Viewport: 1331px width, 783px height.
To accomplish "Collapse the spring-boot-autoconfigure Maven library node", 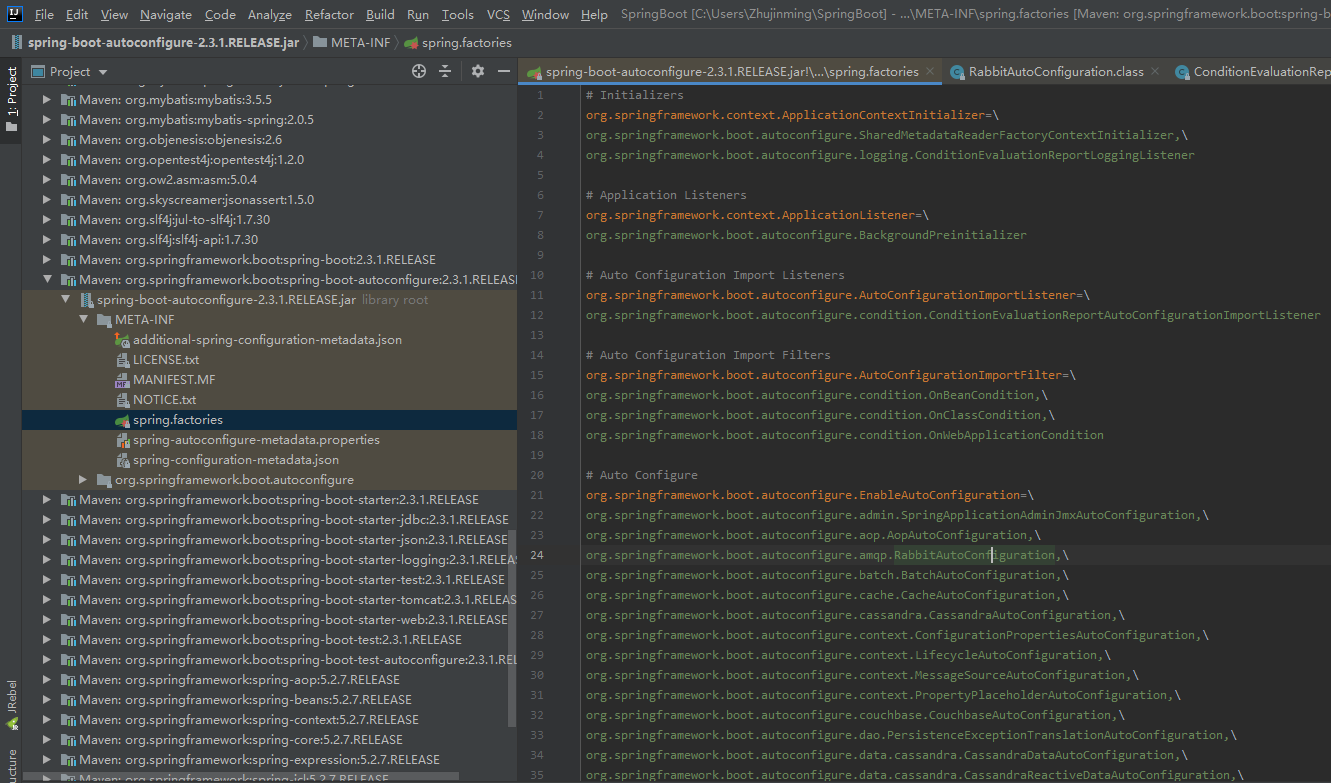I will coord(47,280).
